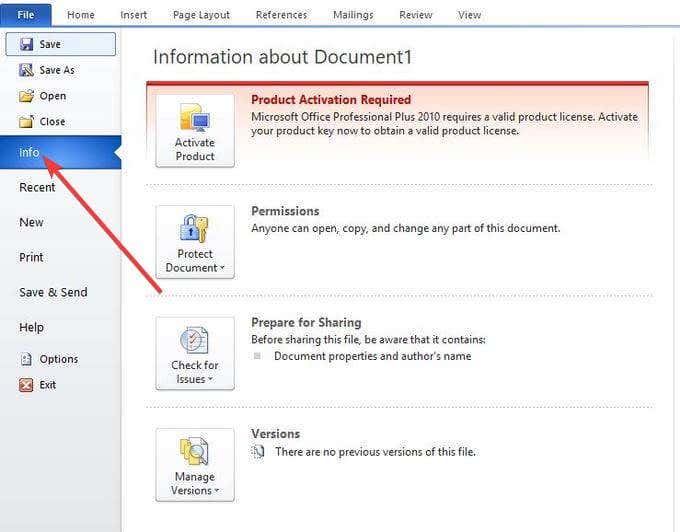Click the Protect Document lock-and-key icon

(194, 228)
